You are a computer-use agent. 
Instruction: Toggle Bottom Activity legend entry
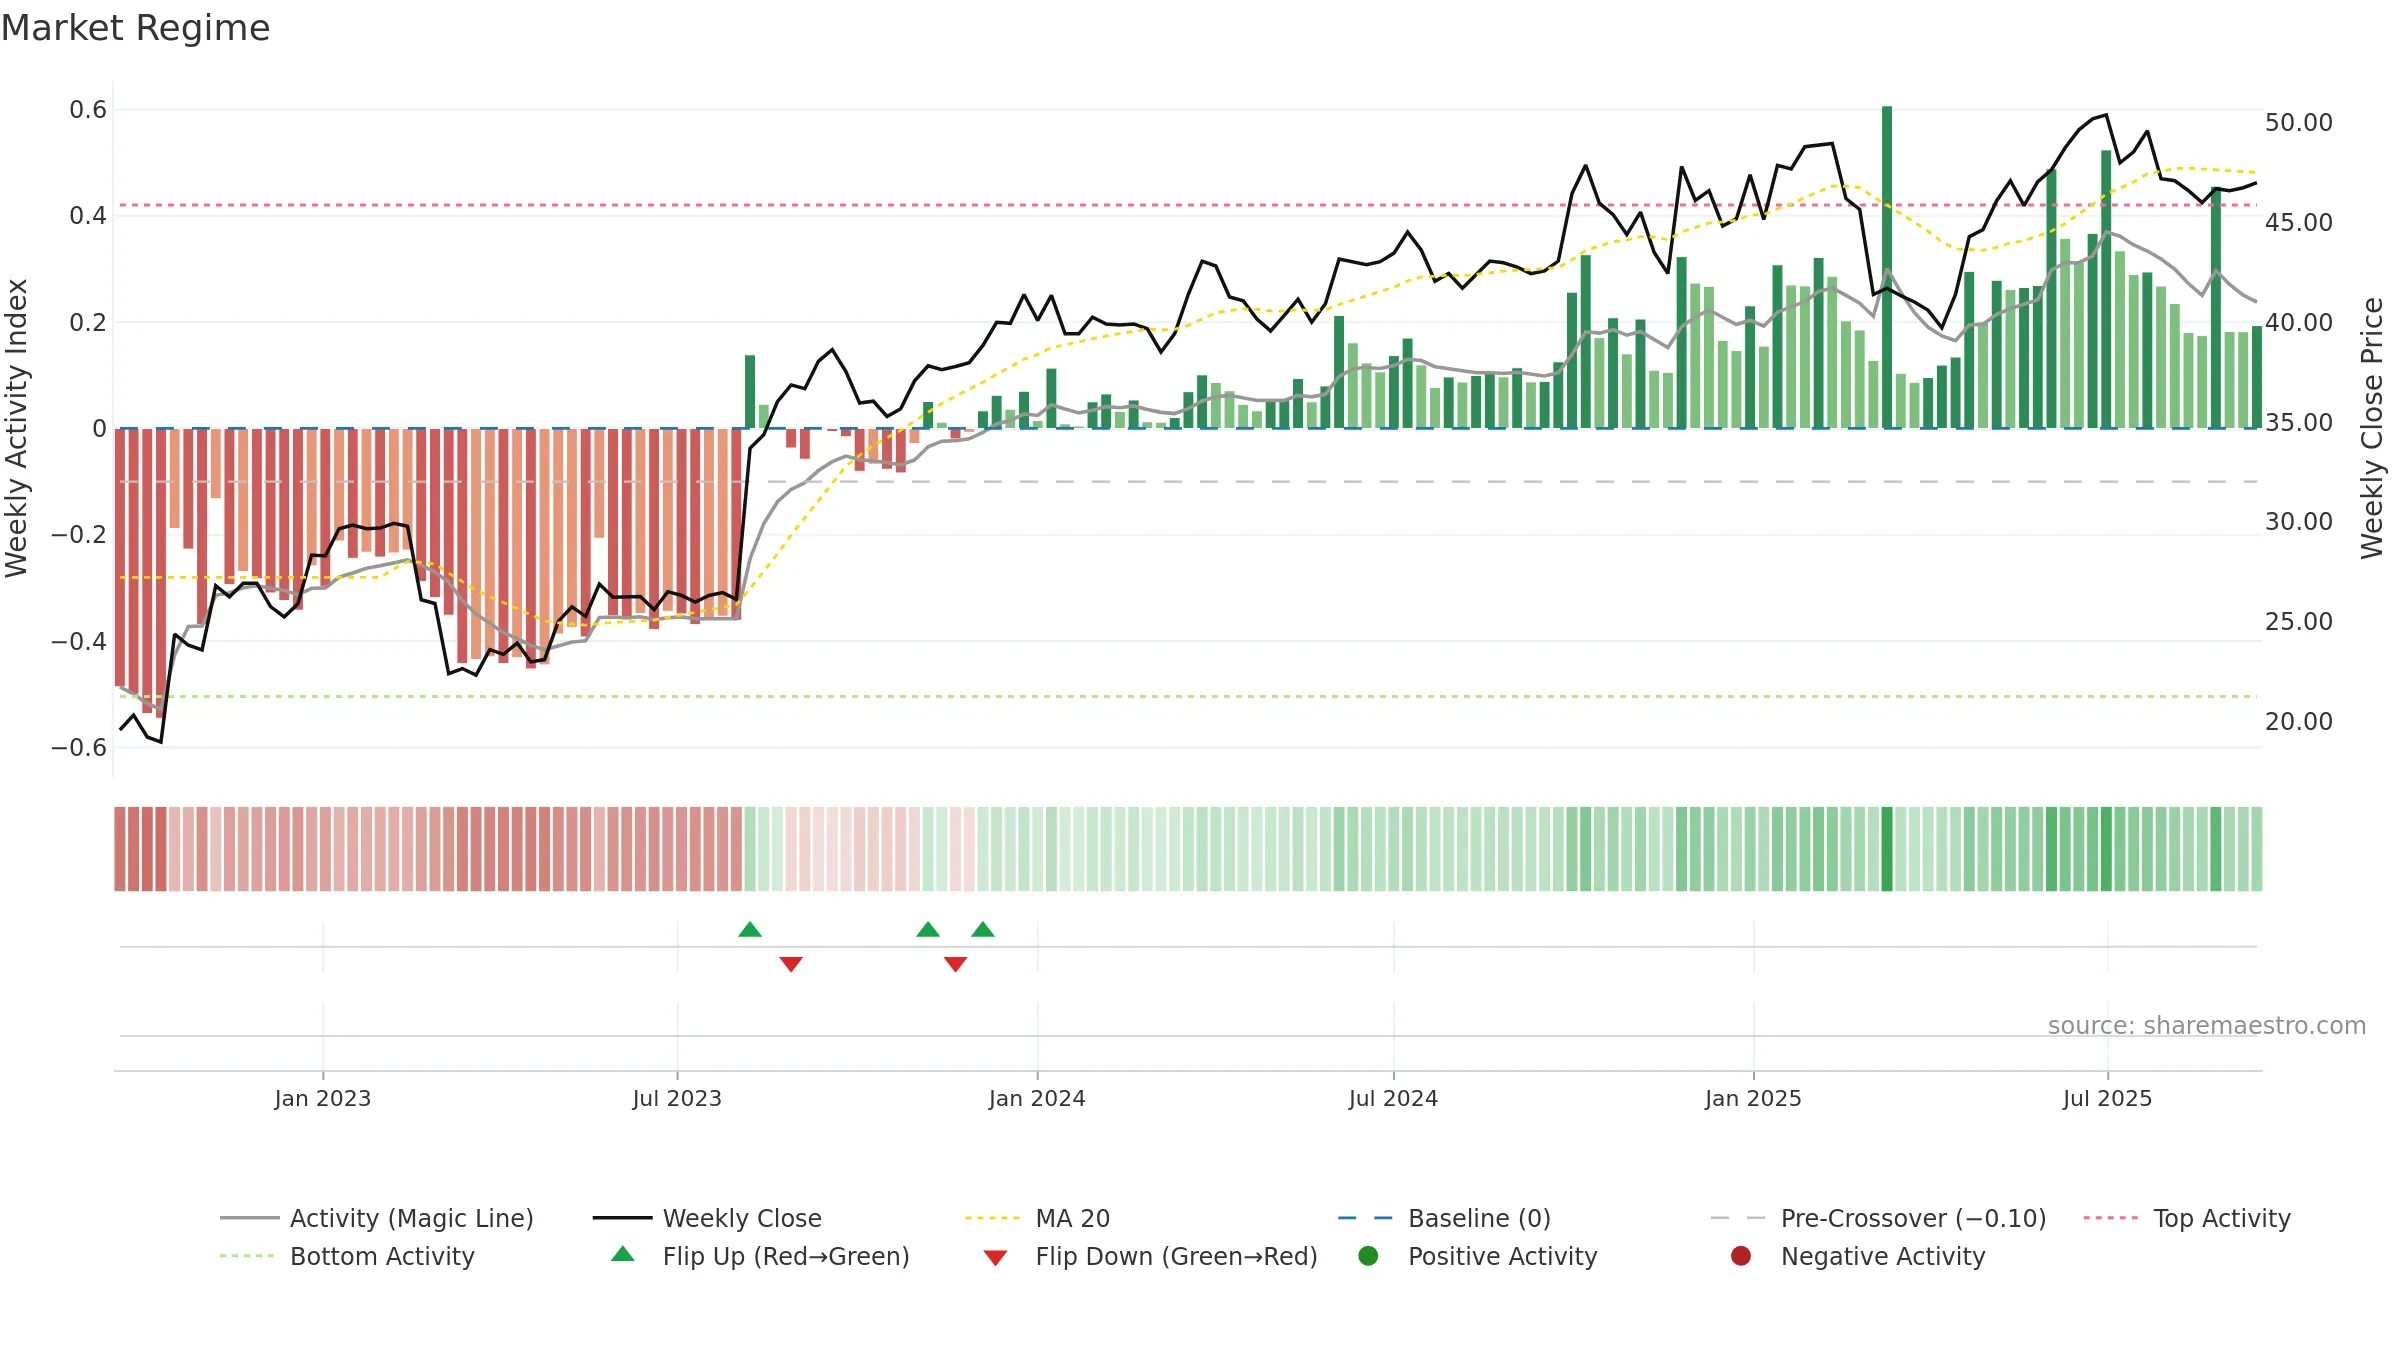click(347, 1256)
